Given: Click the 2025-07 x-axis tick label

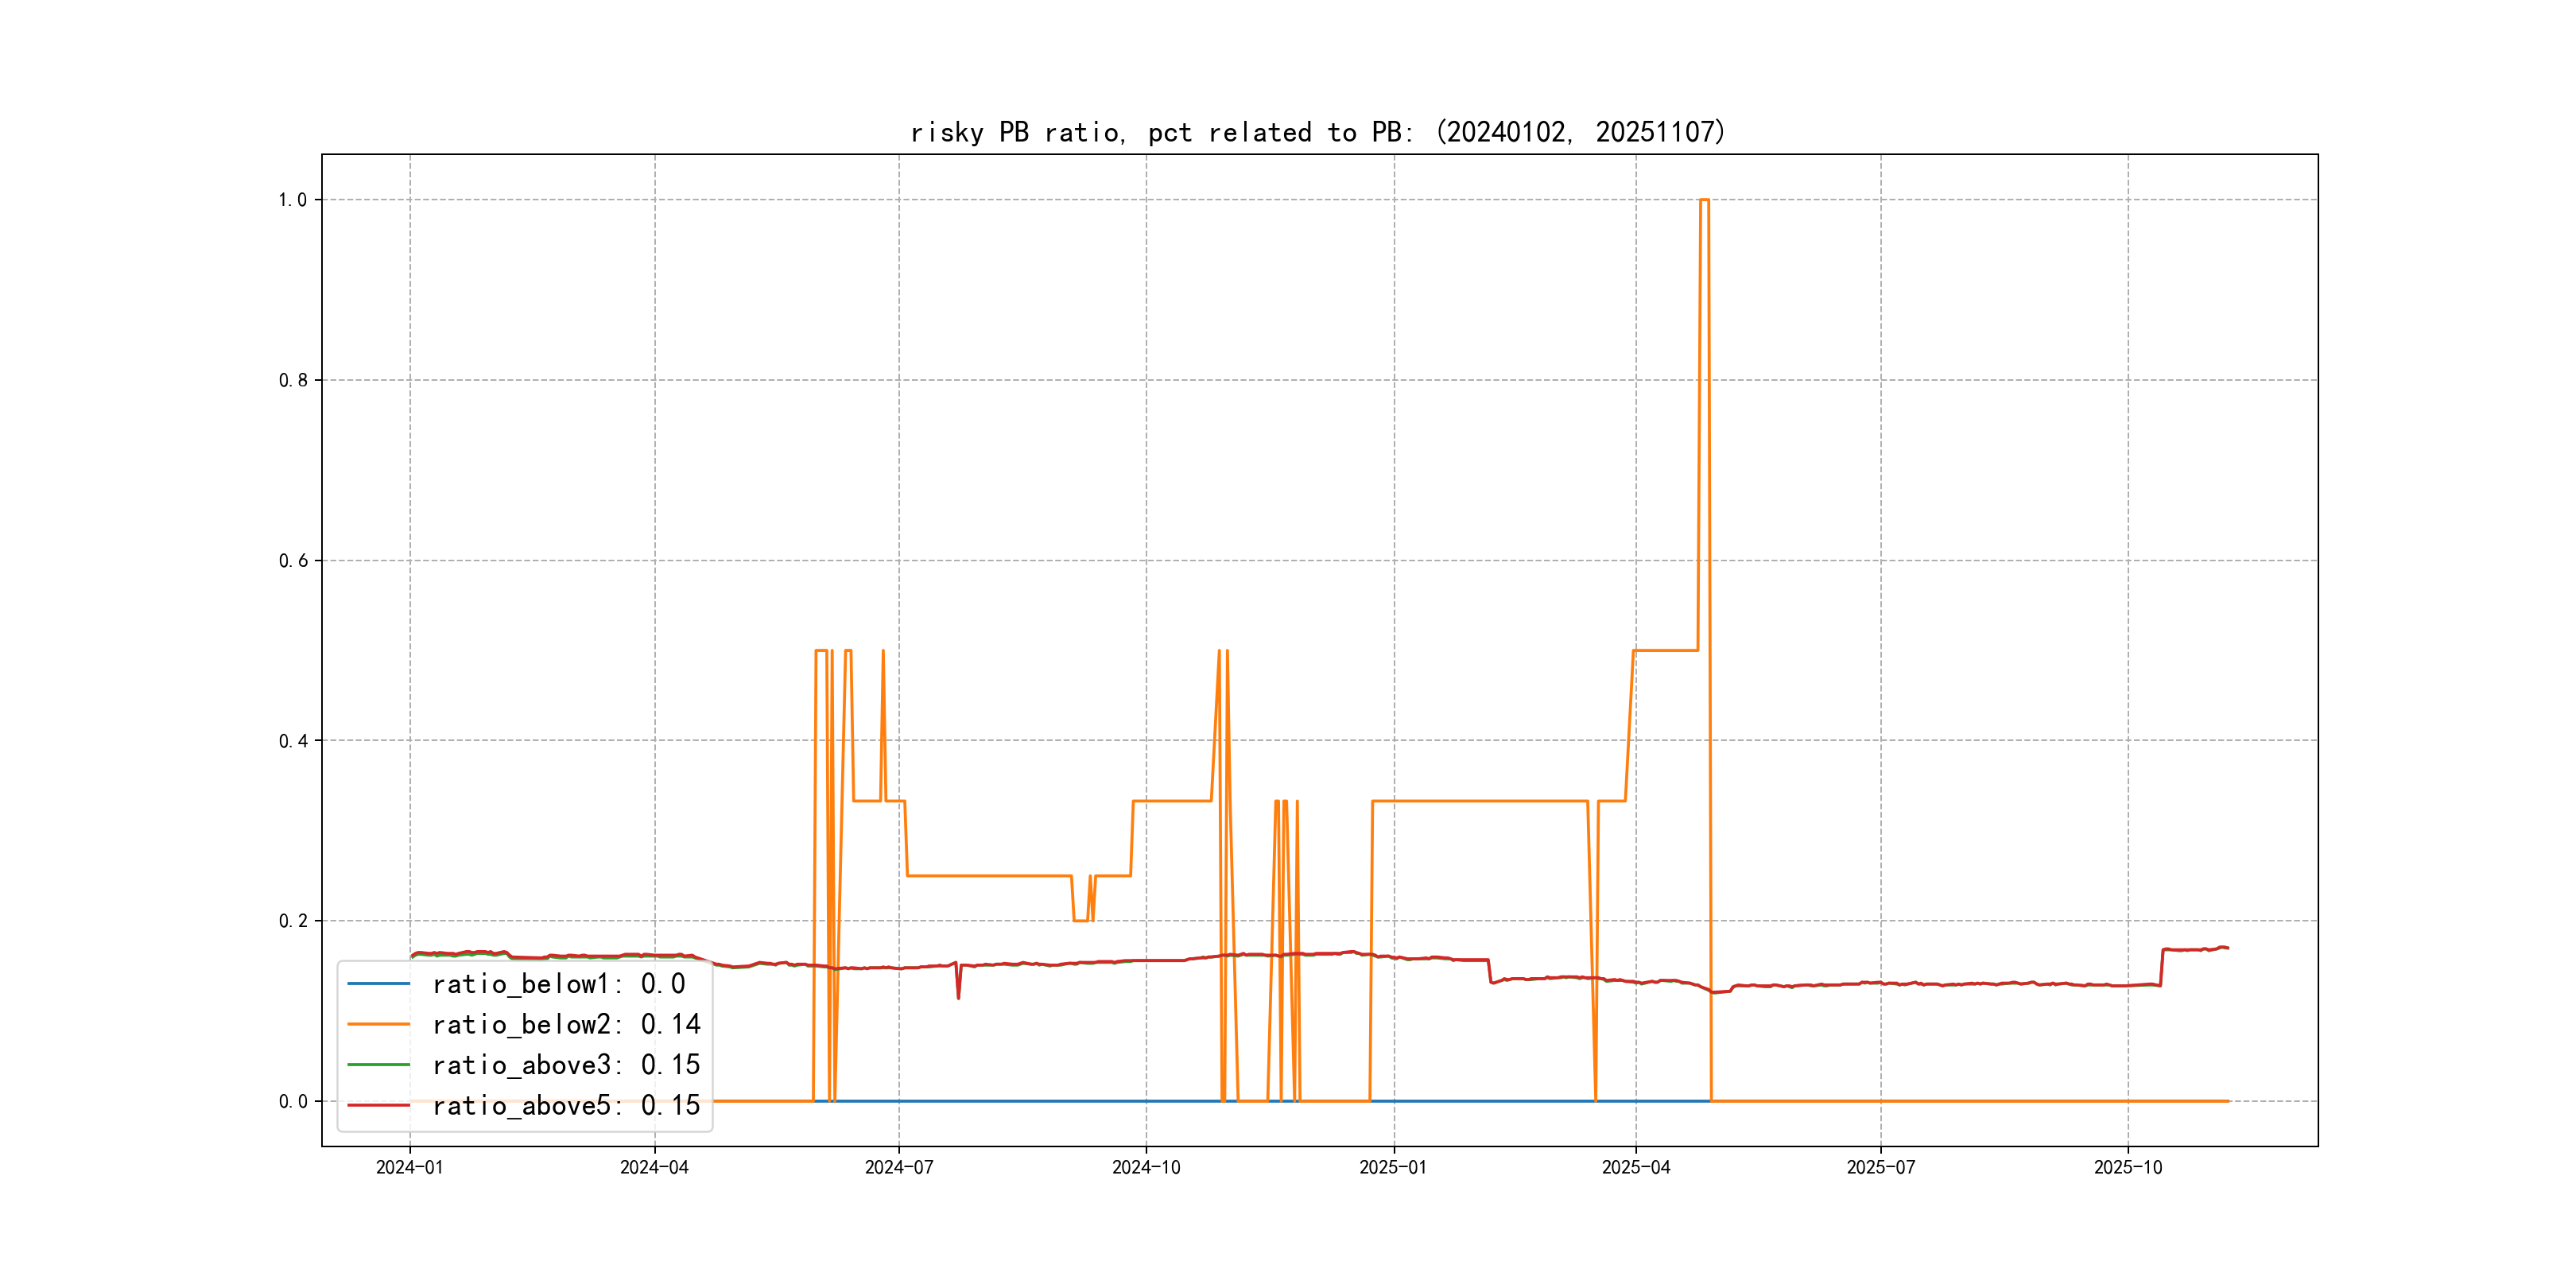Looking at the screenshot, I should click(x=1880, y=1167).
